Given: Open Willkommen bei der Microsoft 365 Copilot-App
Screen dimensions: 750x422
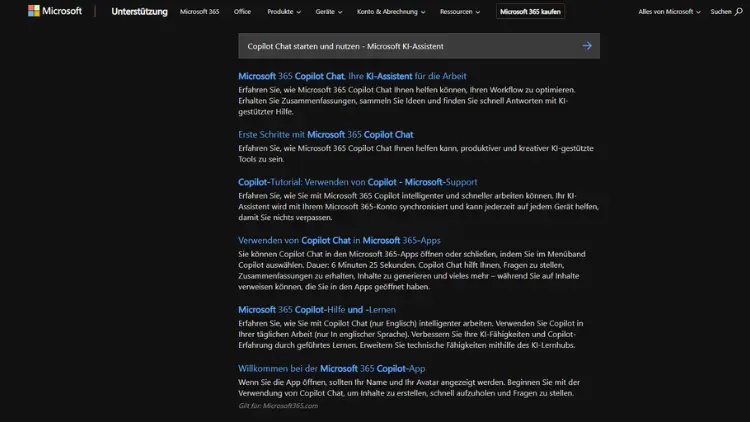Looking at the screenshot, I should point(331,368).
